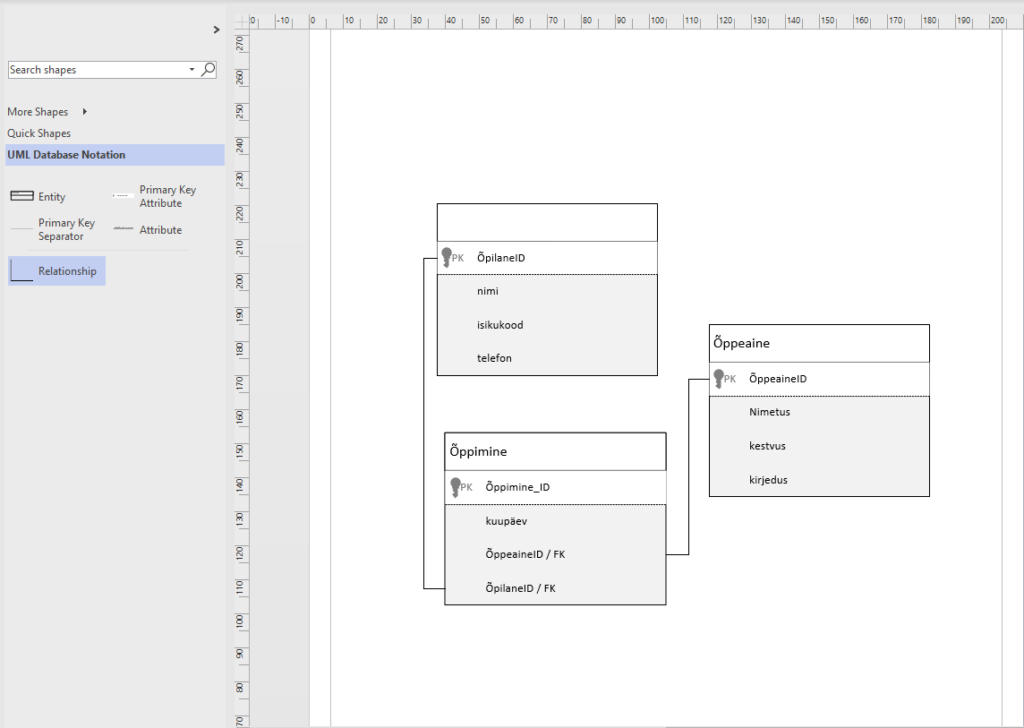Viewport: 1024px width, 728px height.
Task: Select the UML Database Notation stencil
Action: pos(67,155)
